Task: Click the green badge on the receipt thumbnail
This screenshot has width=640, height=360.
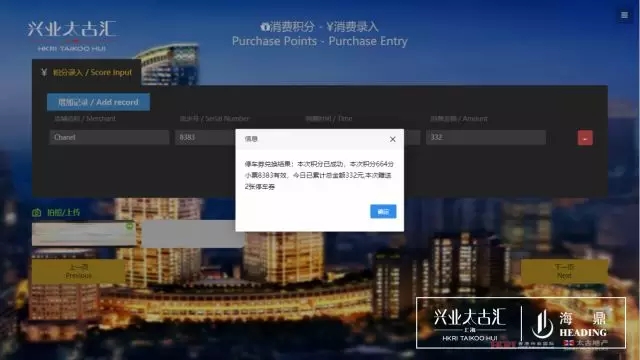Action: [130, 226]
